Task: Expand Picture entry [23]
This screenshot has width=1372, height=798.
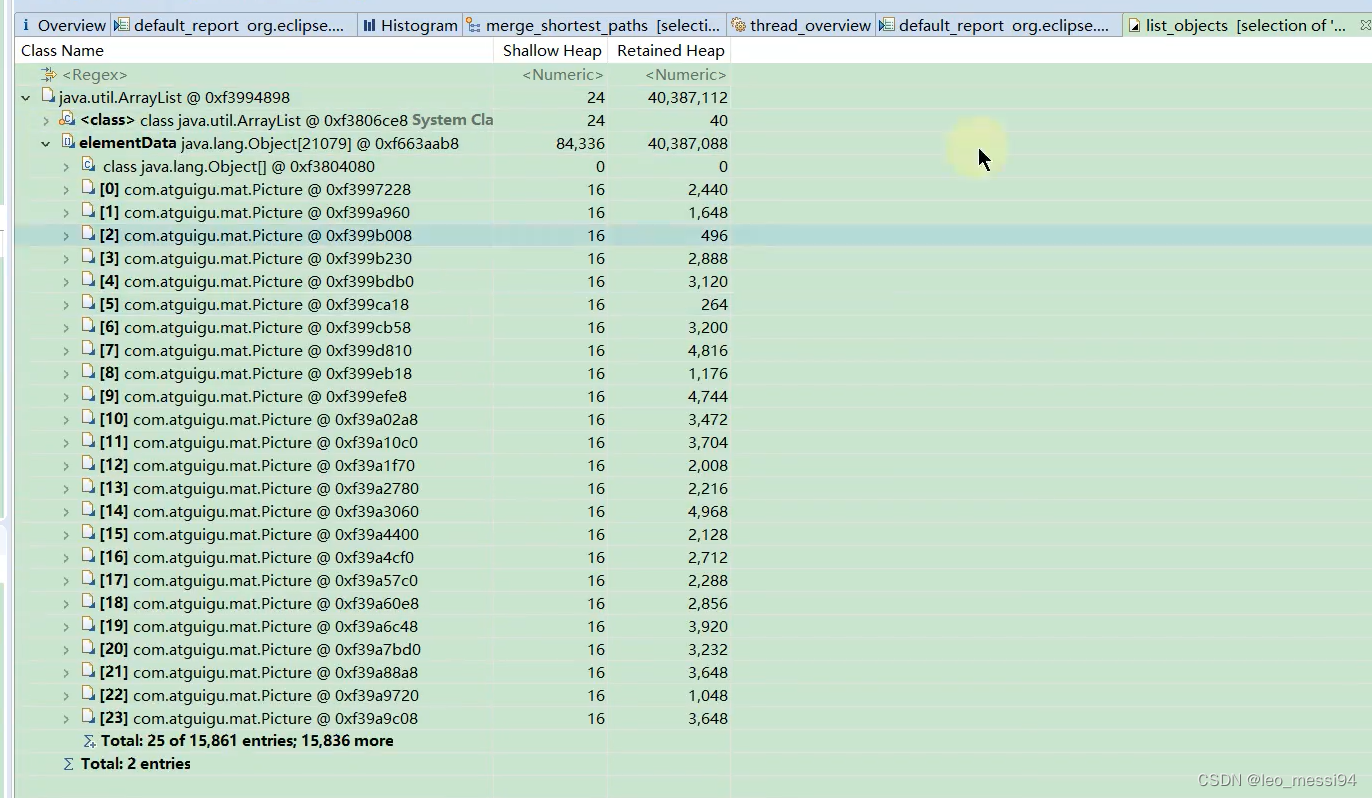Action: [66, 719]
